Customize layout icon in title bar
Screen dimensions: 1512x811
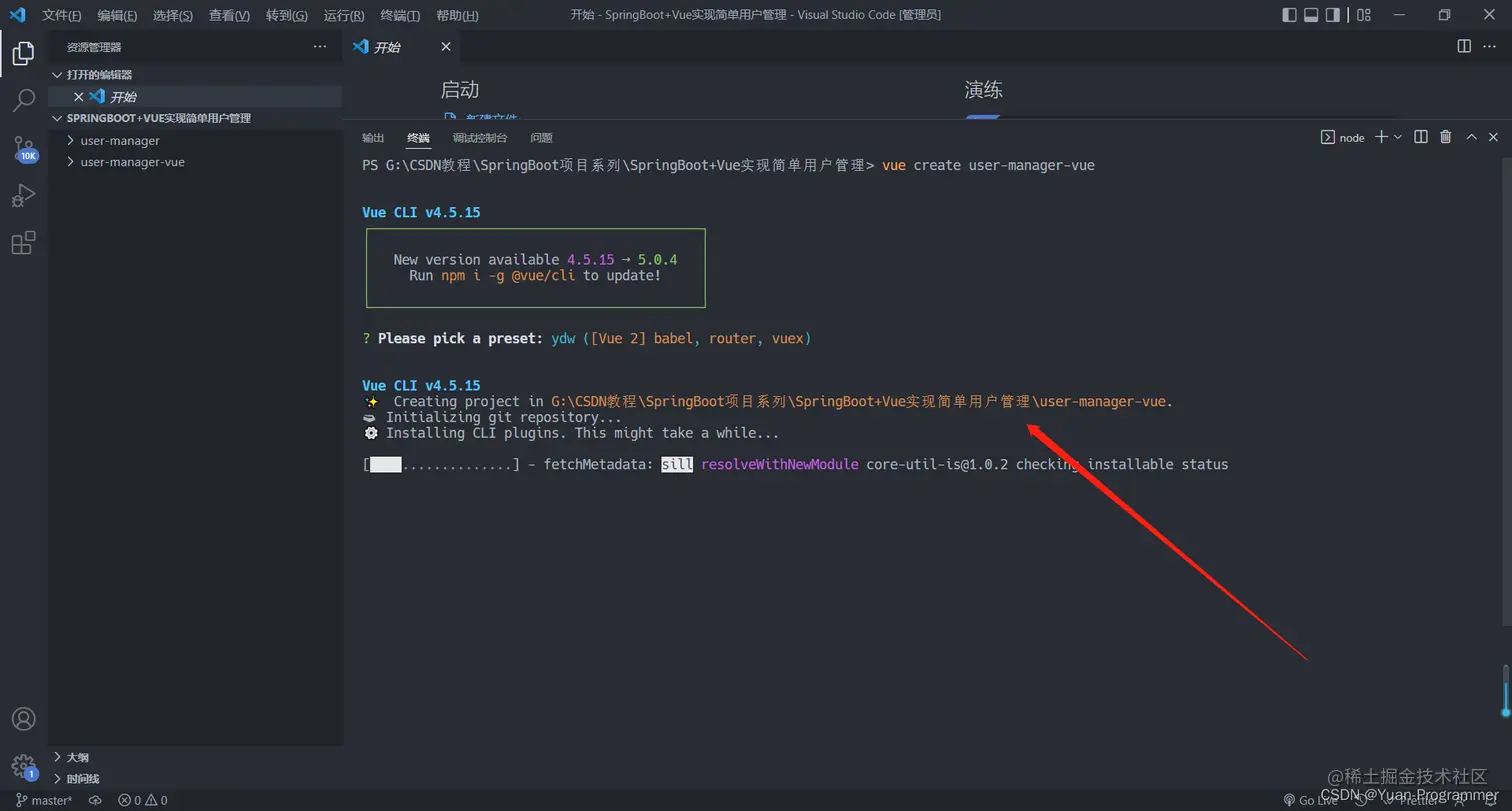[1364, 15]
